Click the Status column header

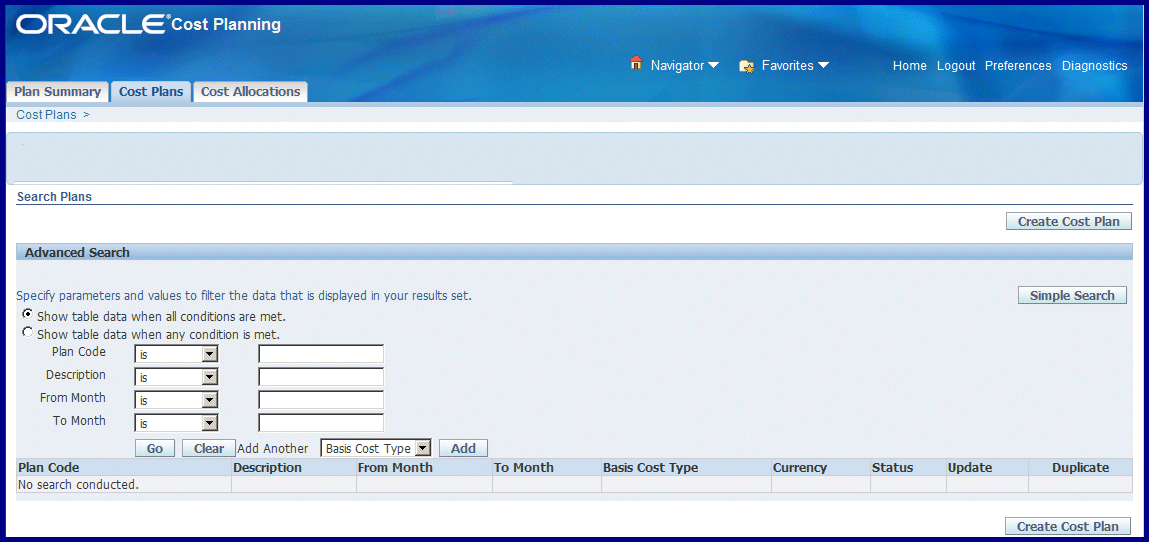[908, 467]
